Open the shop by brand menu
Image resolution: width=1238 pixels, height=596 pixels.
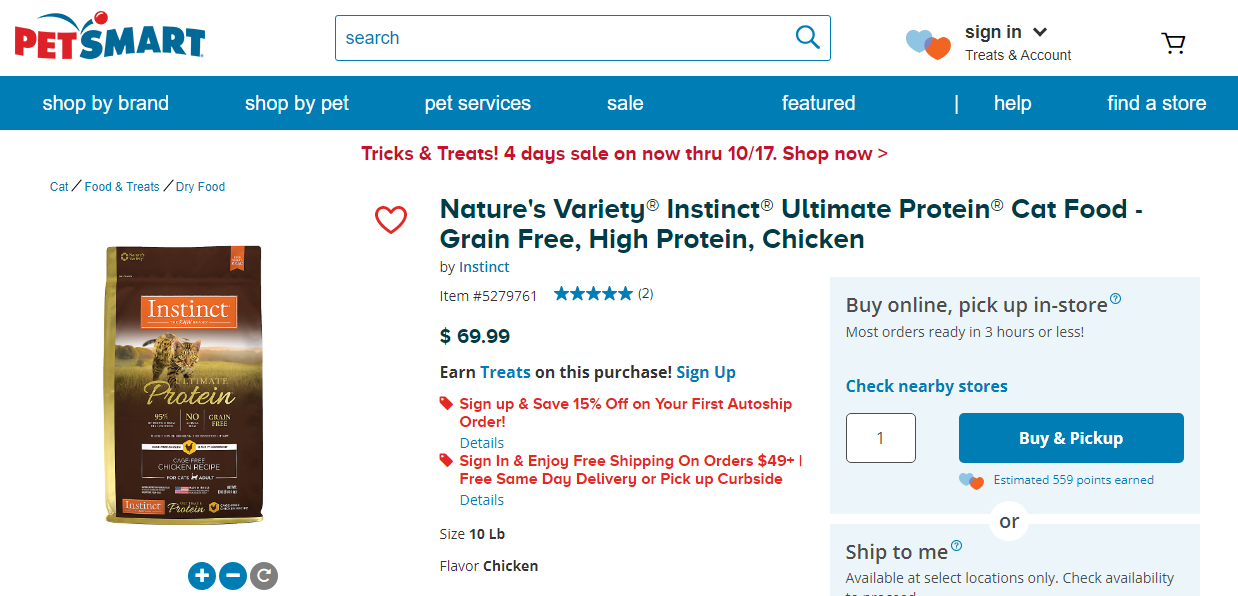105,103
